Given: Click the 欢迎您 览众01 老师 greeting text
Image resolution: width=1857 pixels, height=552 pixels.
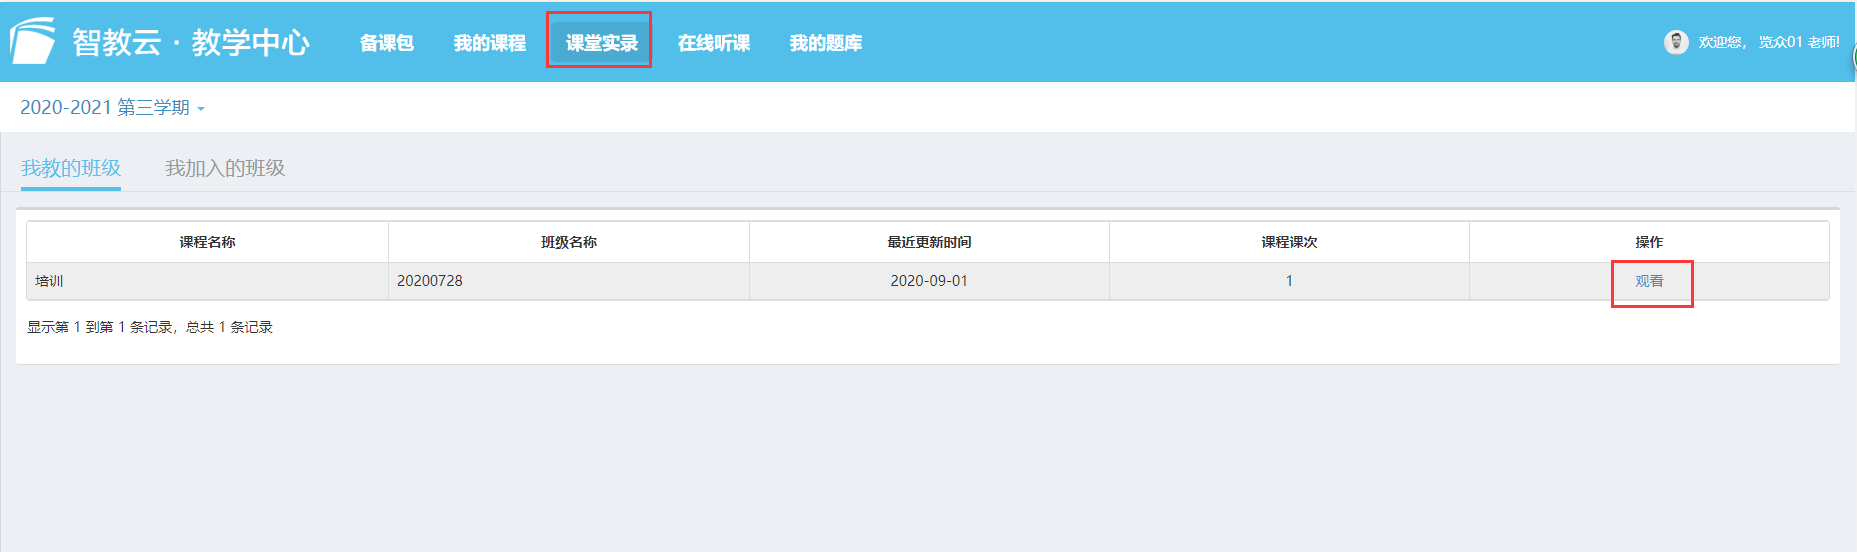Looking at the screenshot, I should pyautogui.click(x=1768, y=42).
